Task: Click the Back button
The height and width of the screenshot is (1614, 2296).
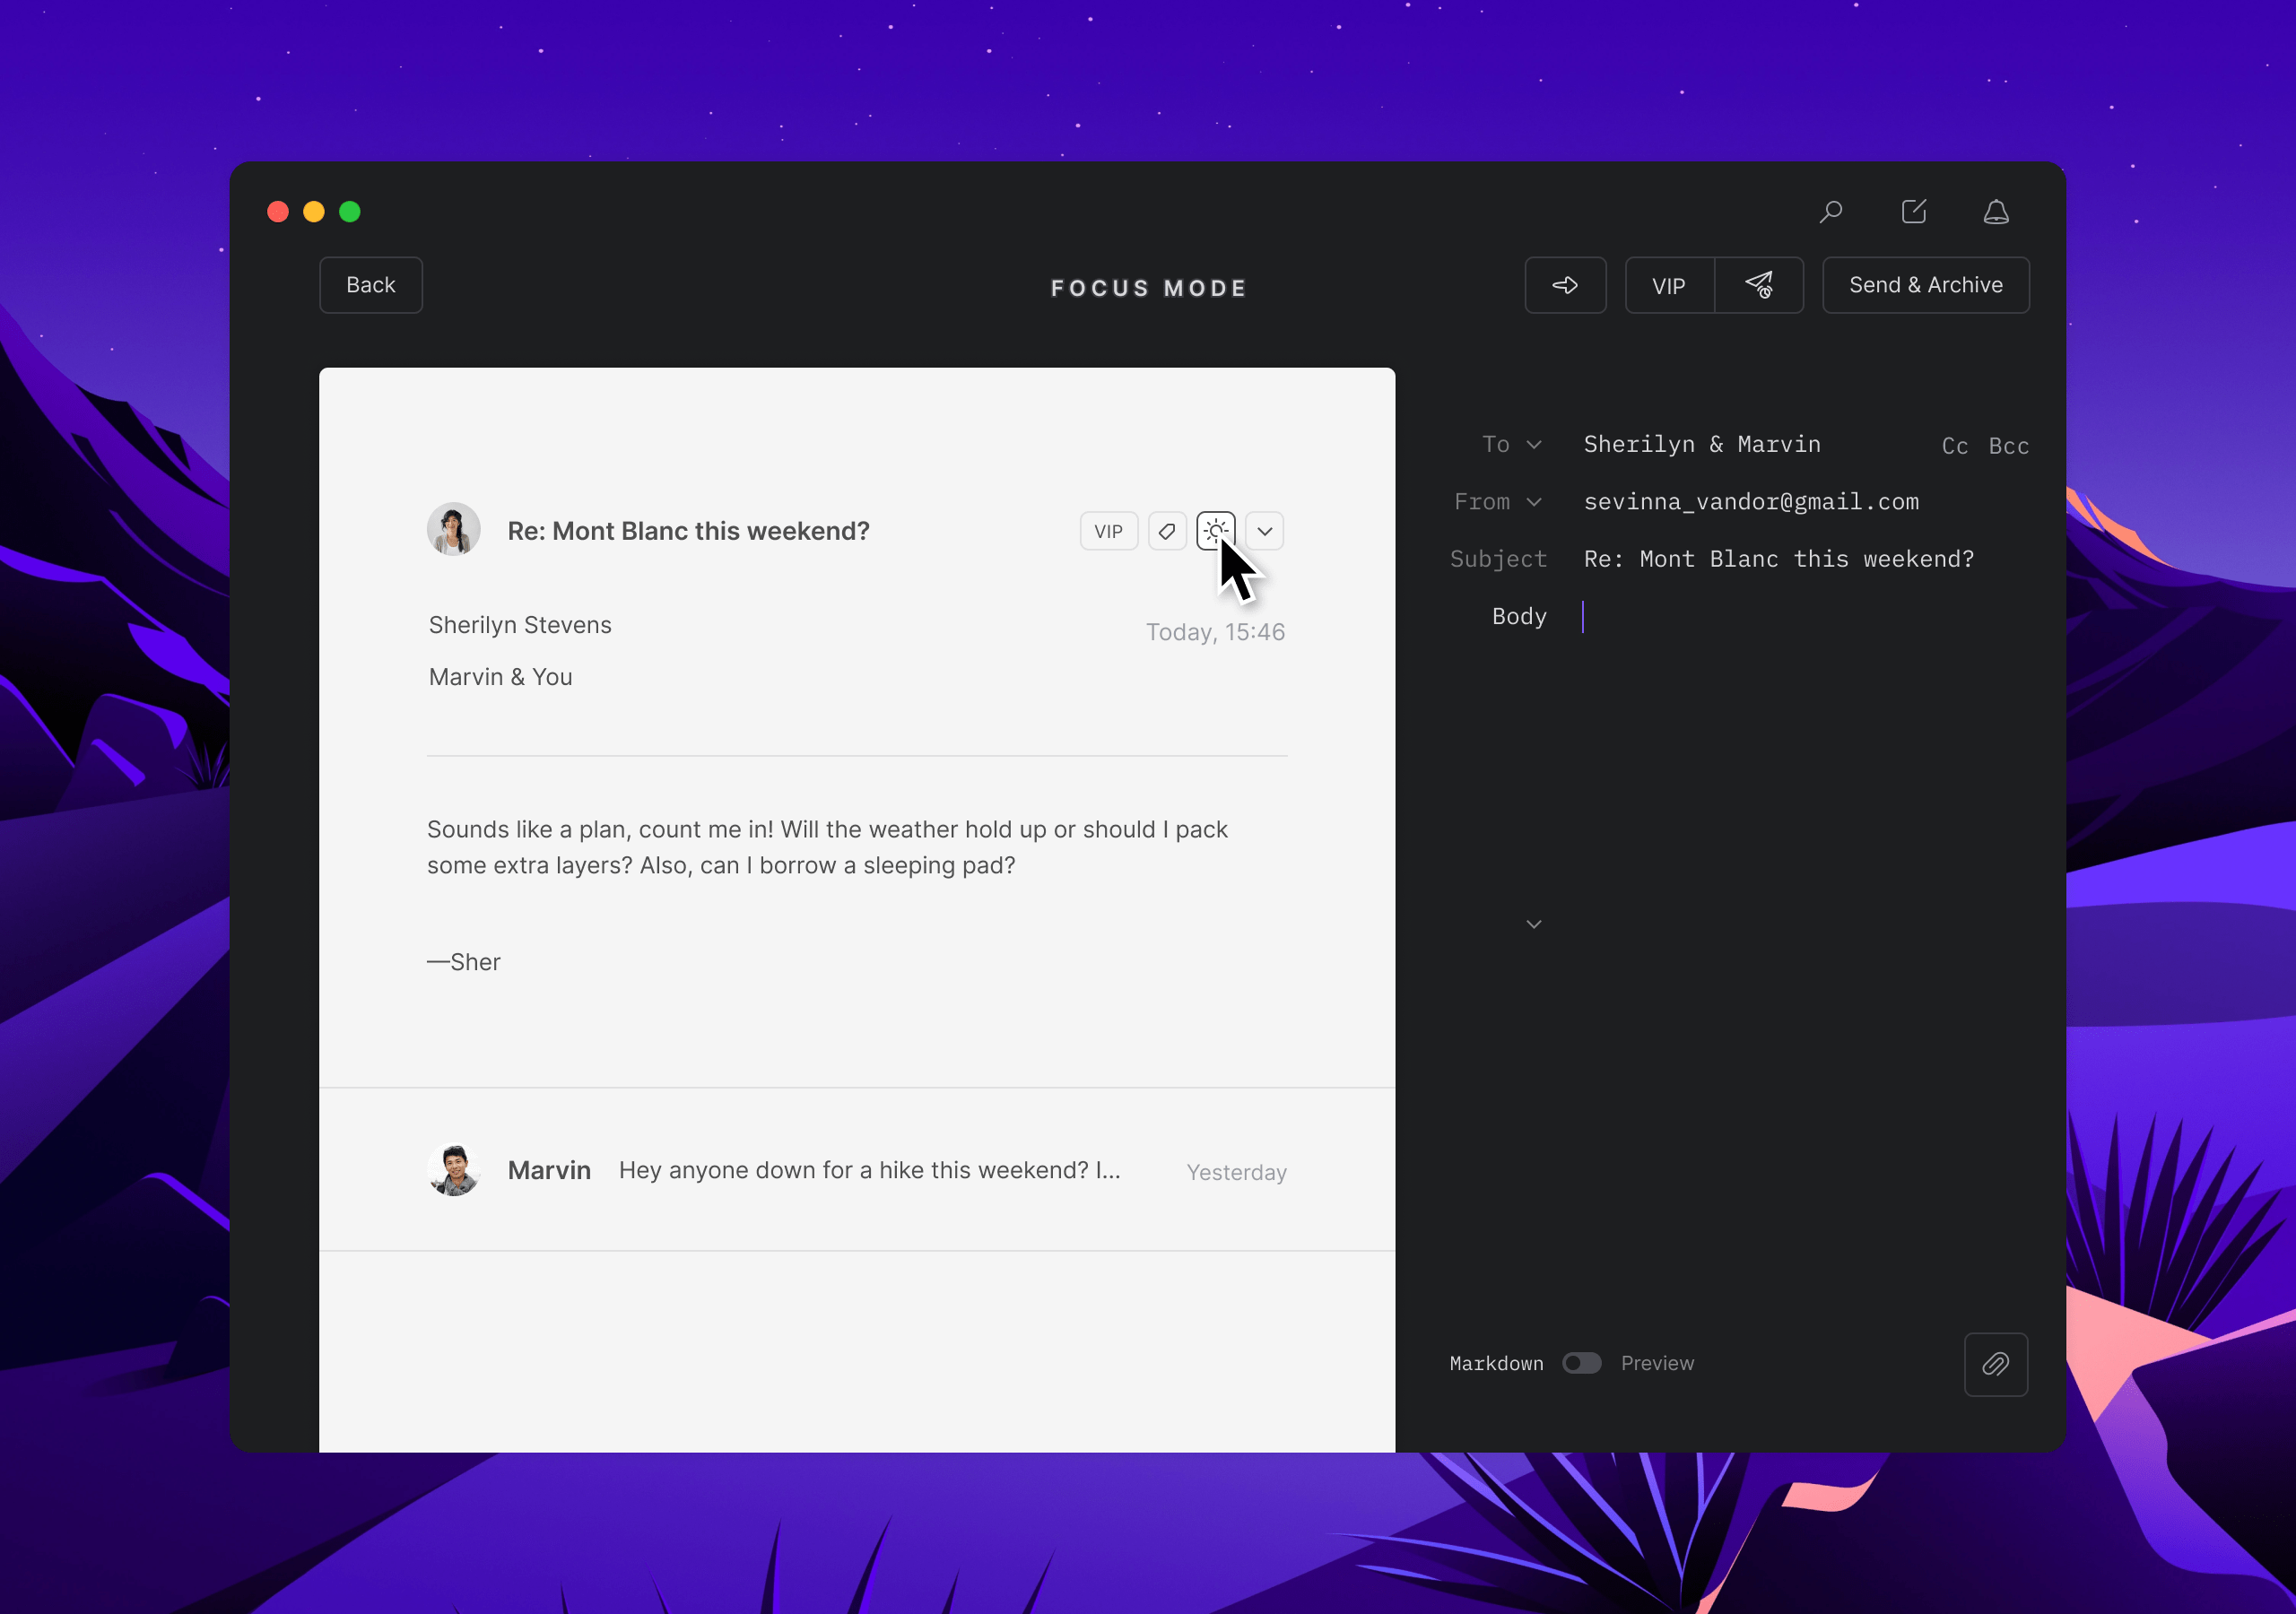Action: point(370,285)
